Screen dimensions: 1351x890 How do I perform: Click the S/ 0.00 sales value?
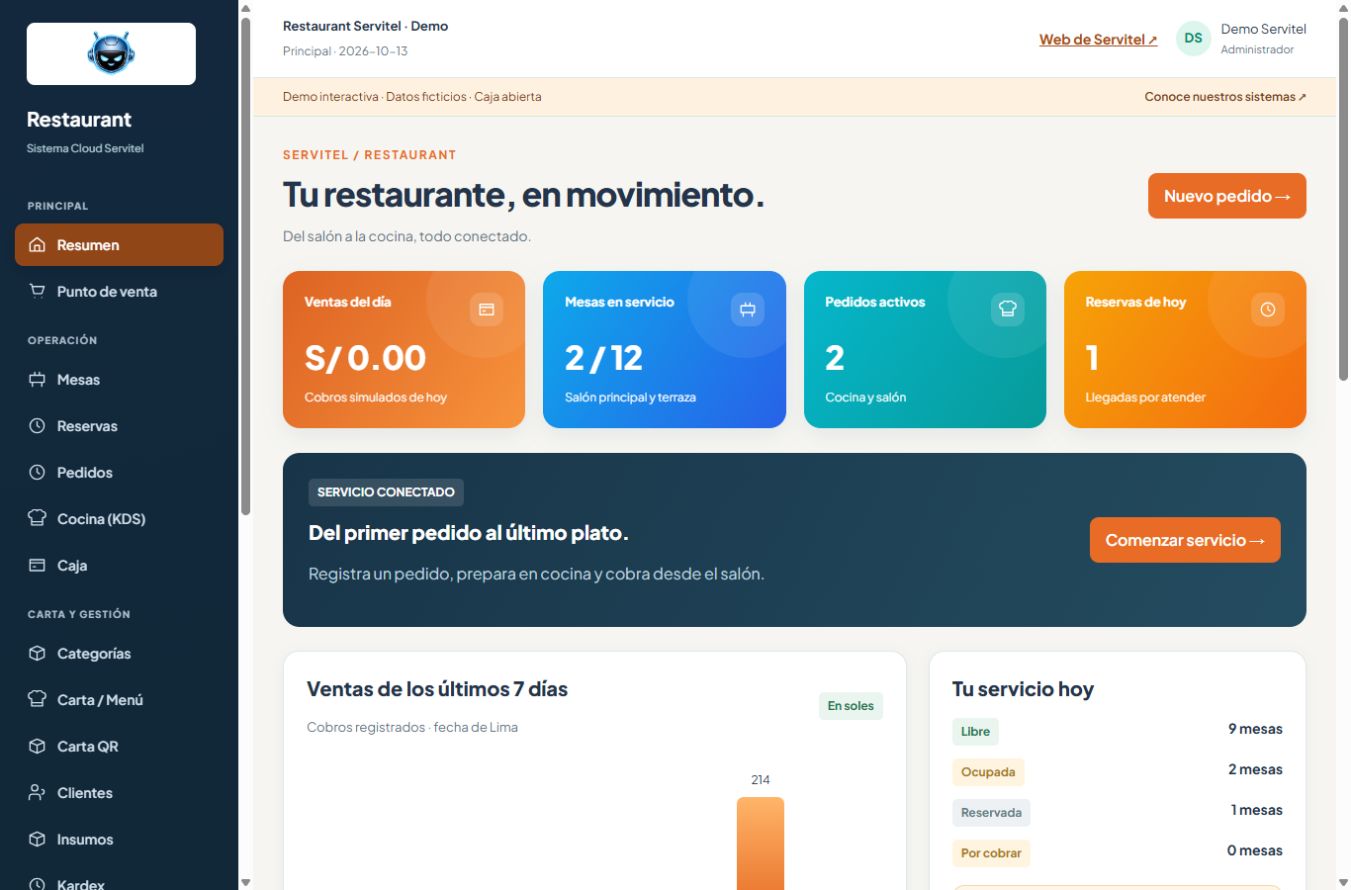point(365,357)
